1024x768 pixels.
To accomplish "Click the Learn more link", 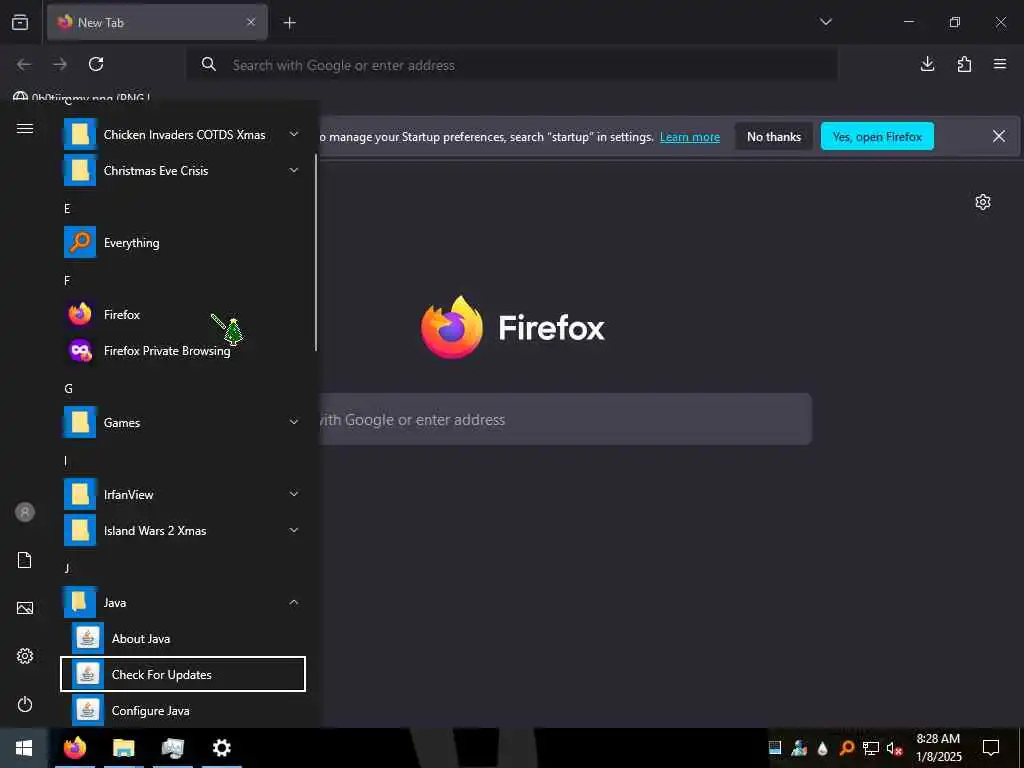I will click(690, 137).
